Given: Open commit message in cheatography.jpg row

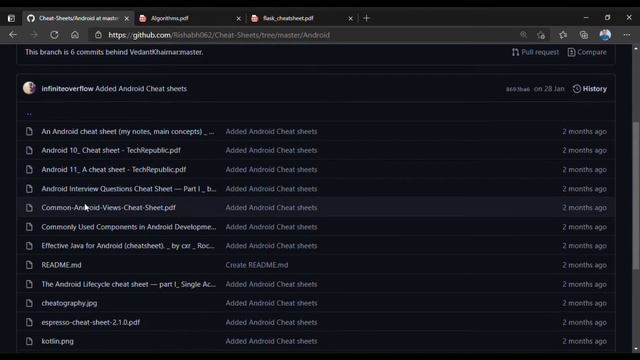Looking at the screenshot, I should click(x=271, y=303).
